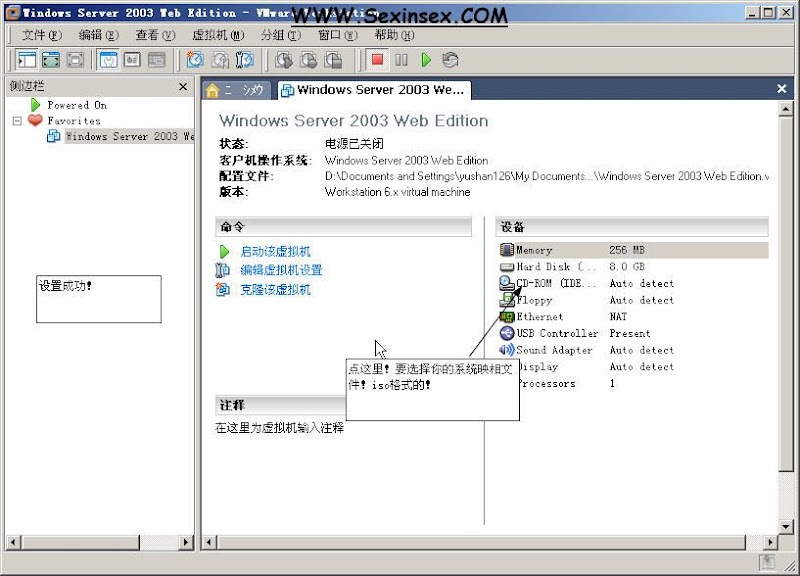Click the USB Controller icon

[x=507, y=333]
